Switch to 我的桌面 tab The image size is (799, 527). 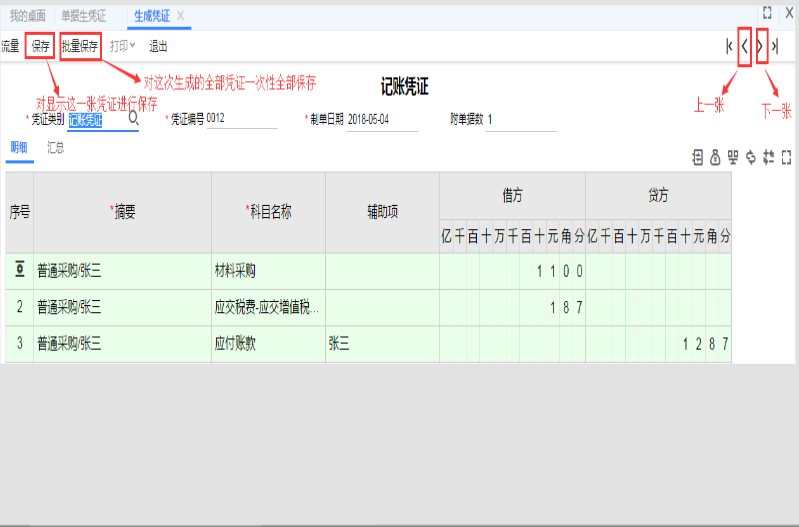[27, 15]
